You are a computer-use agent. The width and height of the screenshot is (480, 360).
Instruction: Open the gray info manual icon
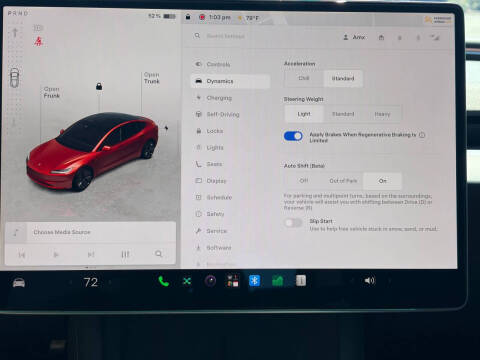tap(301, 281)
